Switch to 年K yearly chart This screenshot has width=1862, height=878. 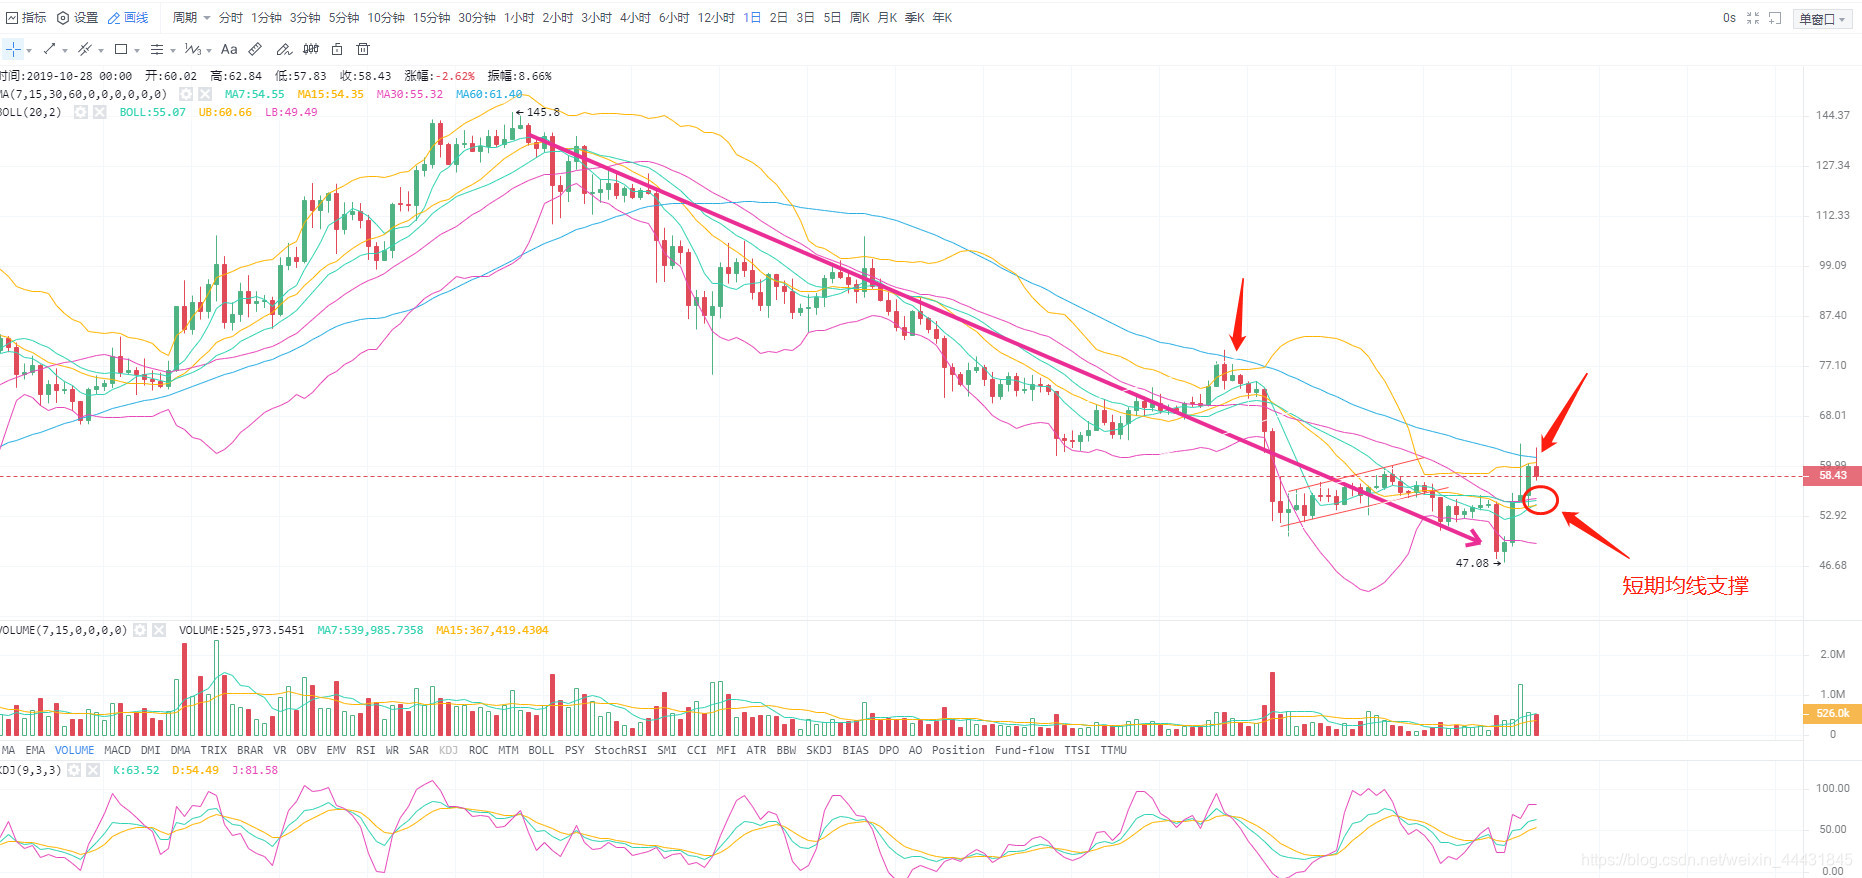coord(942,18)
